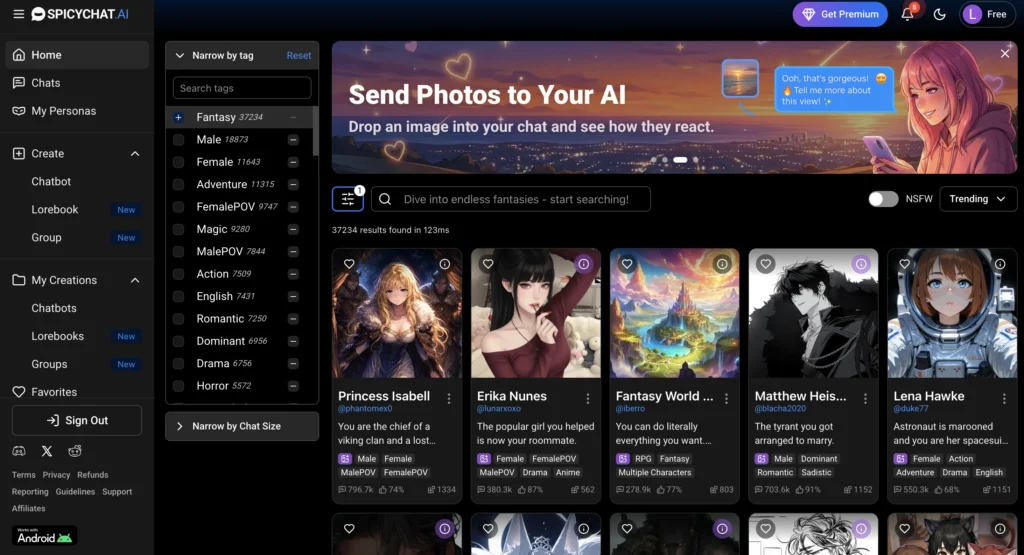
Task: Favorite Fantasy World card with heart icon
Action: point(627,264)
